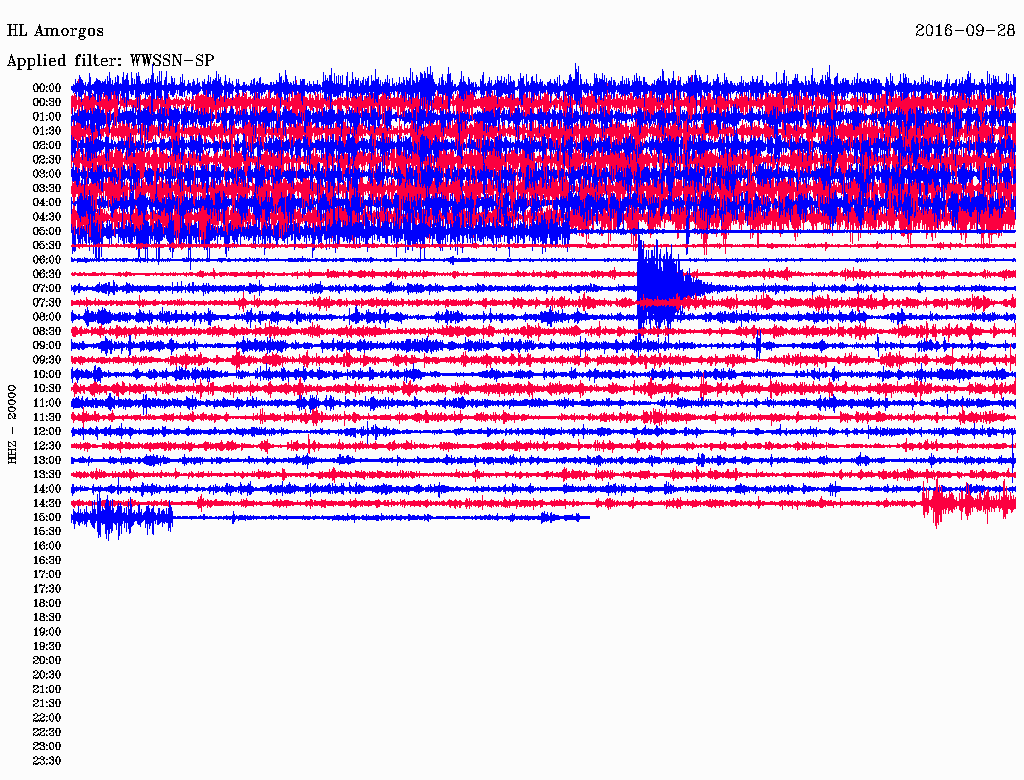1024x780 pixels.
Task: Click the 07:30 time label
Action: click(x=47, y=303)
